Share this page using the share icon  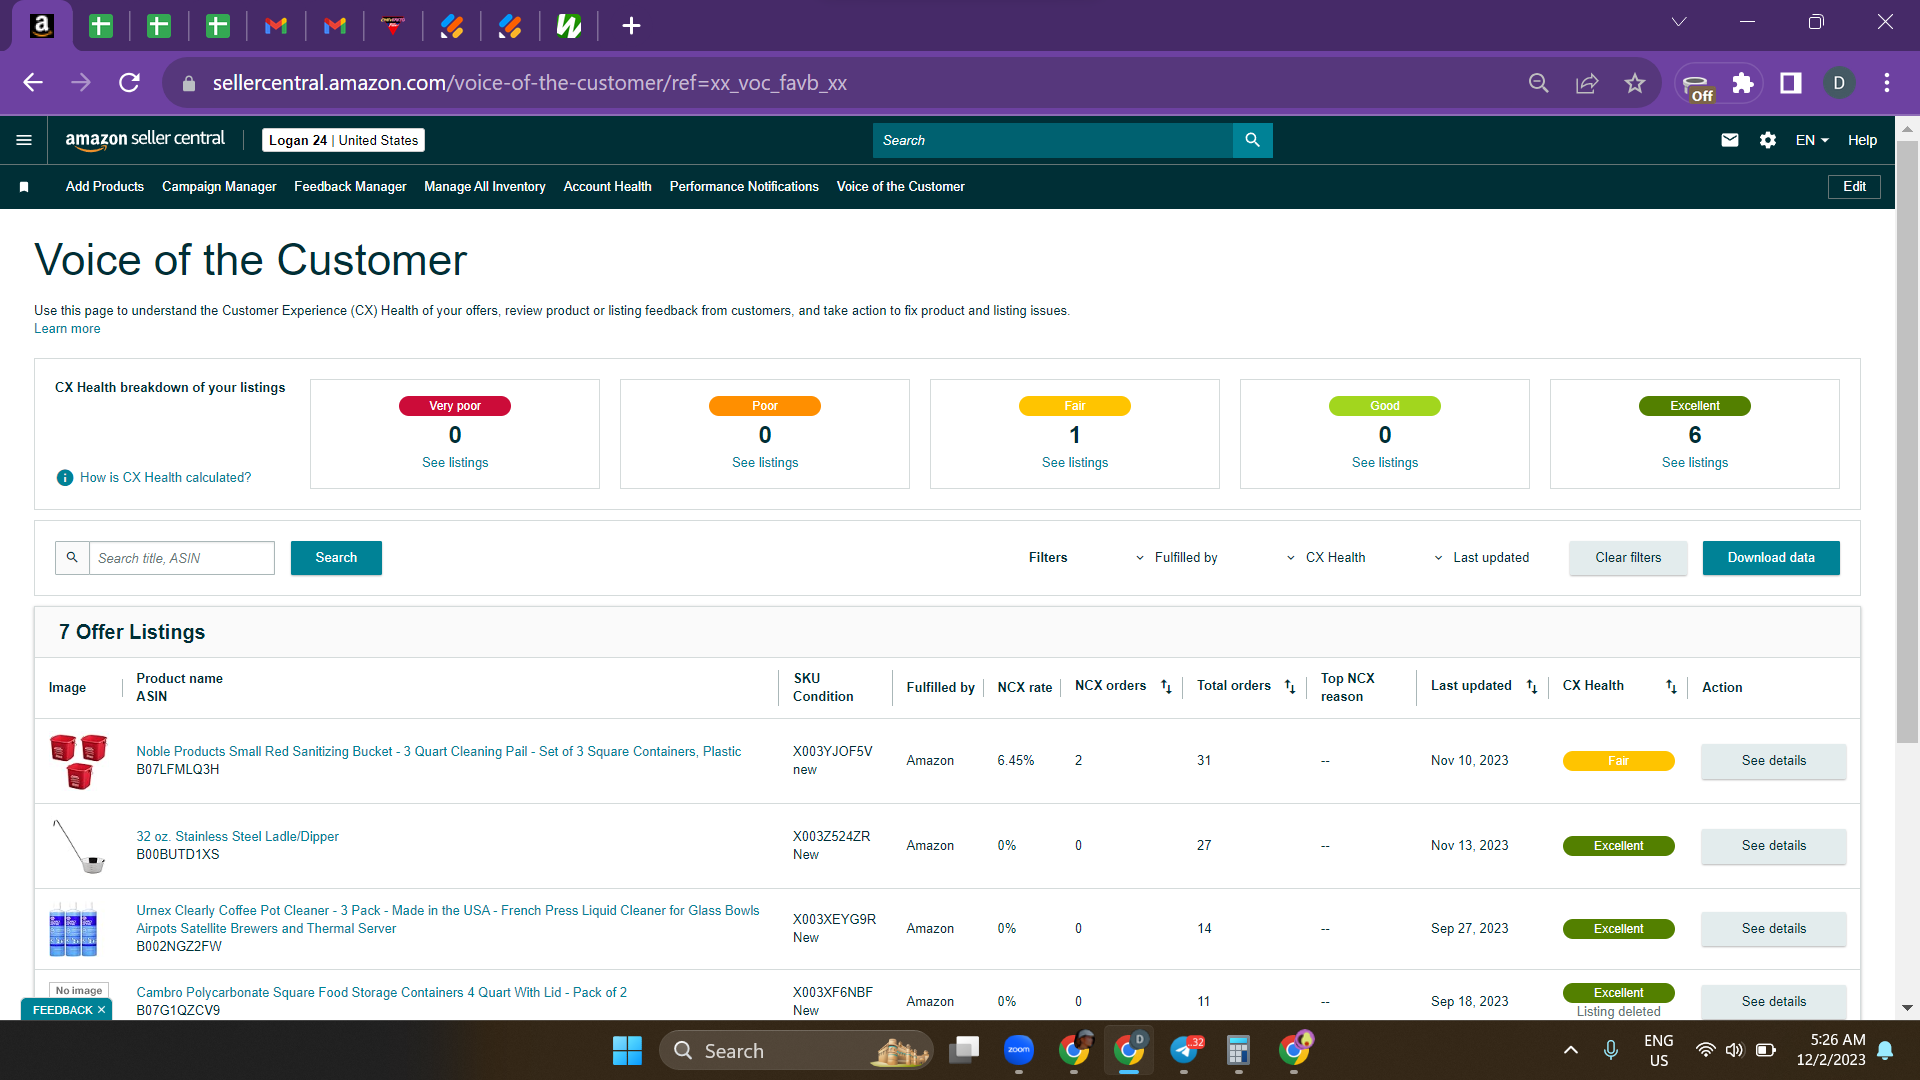tap(1587, 83)
